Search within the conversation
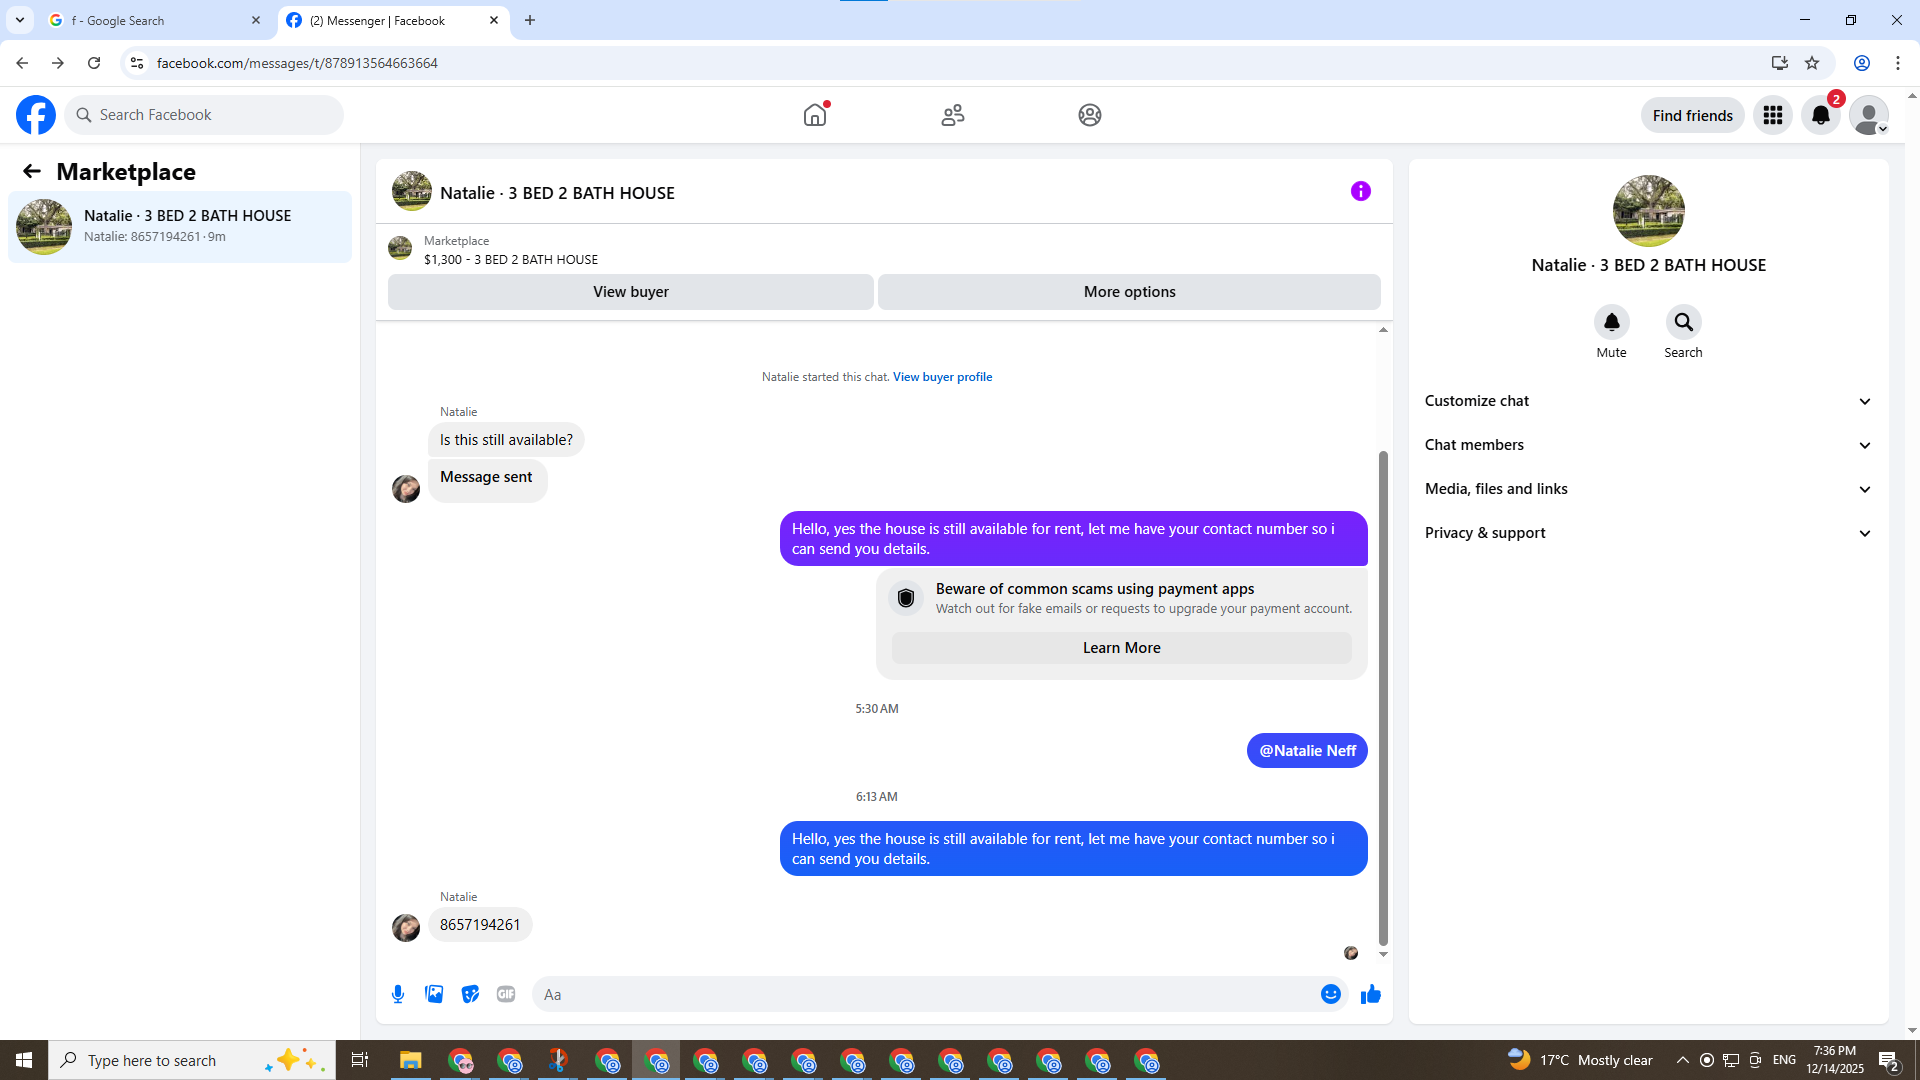Viewport: 1920px width, 1080px height. click(x=1683, y=322)
